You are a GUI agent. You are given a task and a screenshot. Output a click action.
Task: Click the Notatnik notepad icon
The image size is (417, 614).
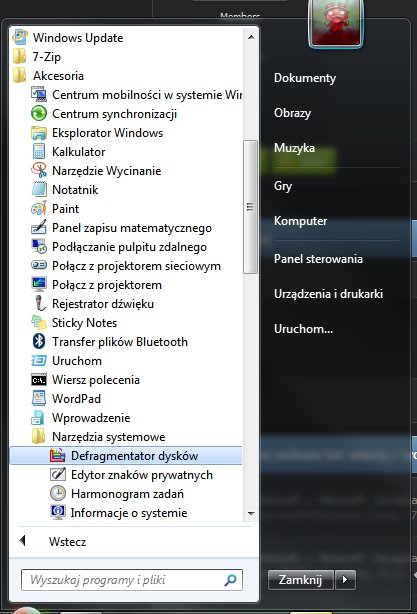39,190
